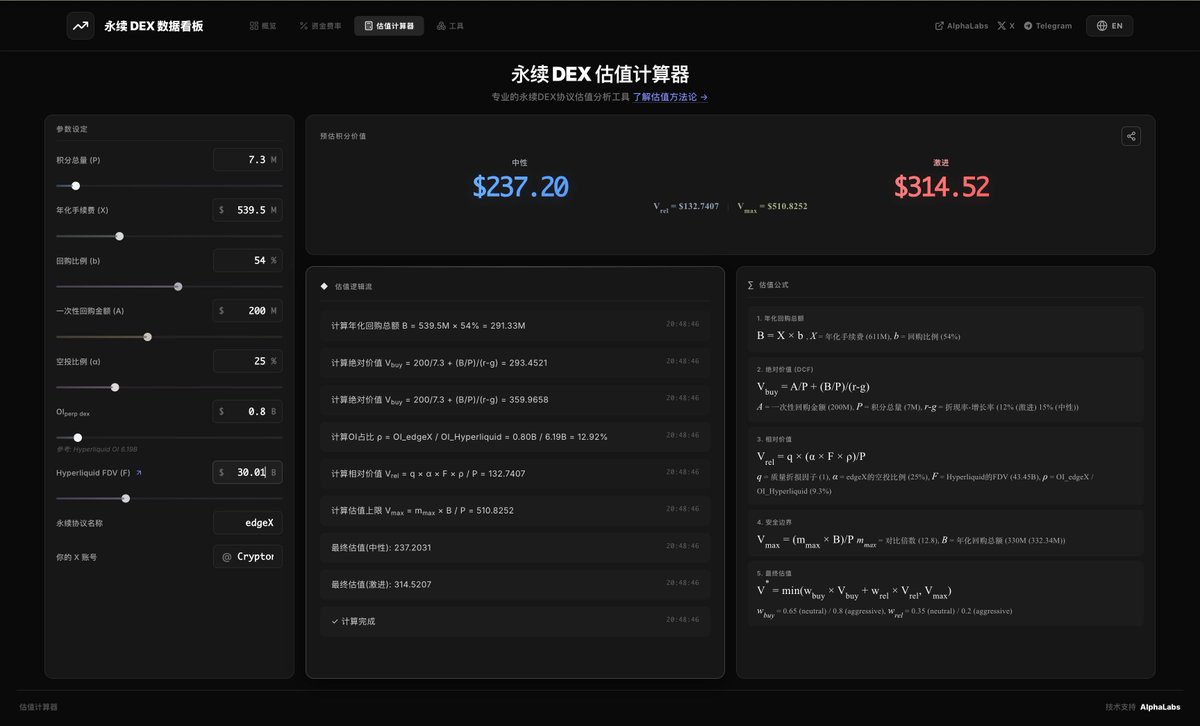The width and height of the screenshot is (1200, 726).
Task: Select the V_buy = 293.4521 log row
Action: click(x=515, y=362)
